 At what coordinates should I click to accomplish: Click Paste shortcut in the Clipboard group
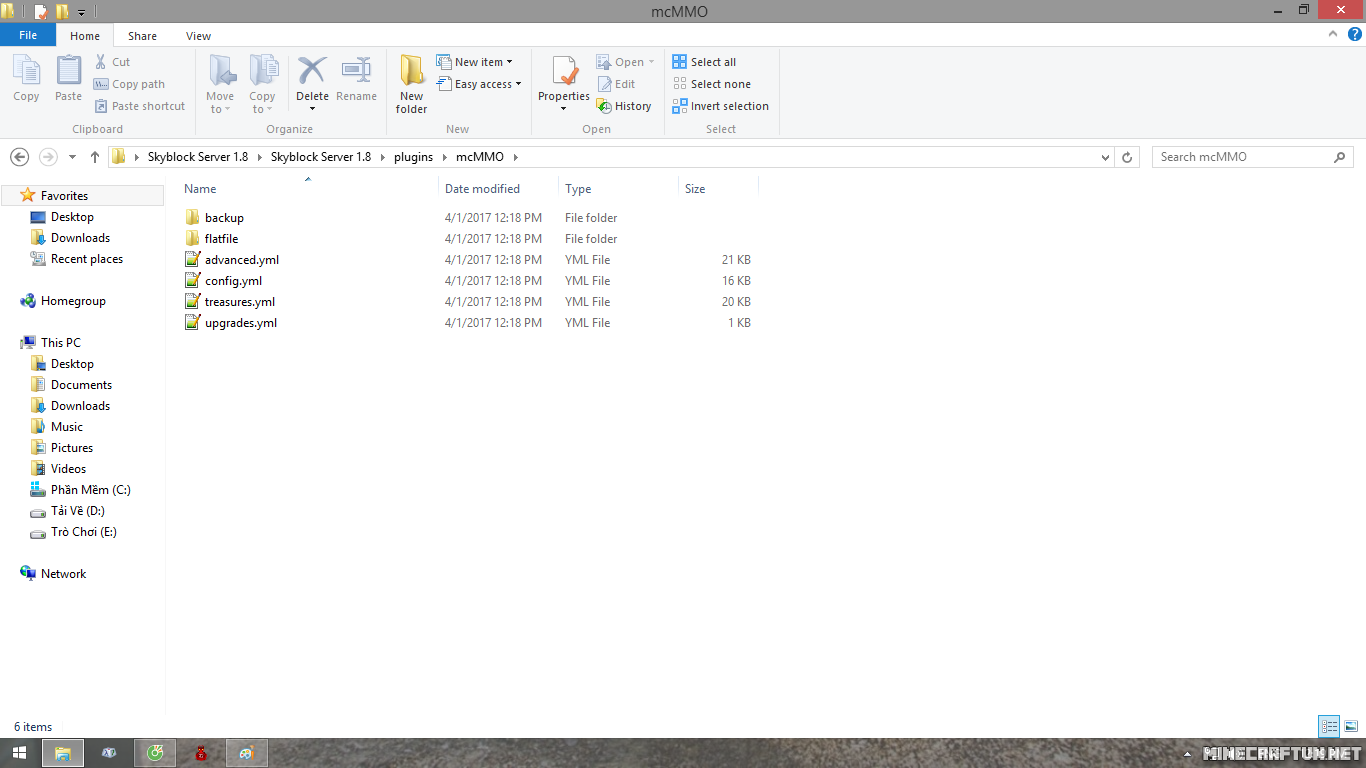[x=140, y=106]
